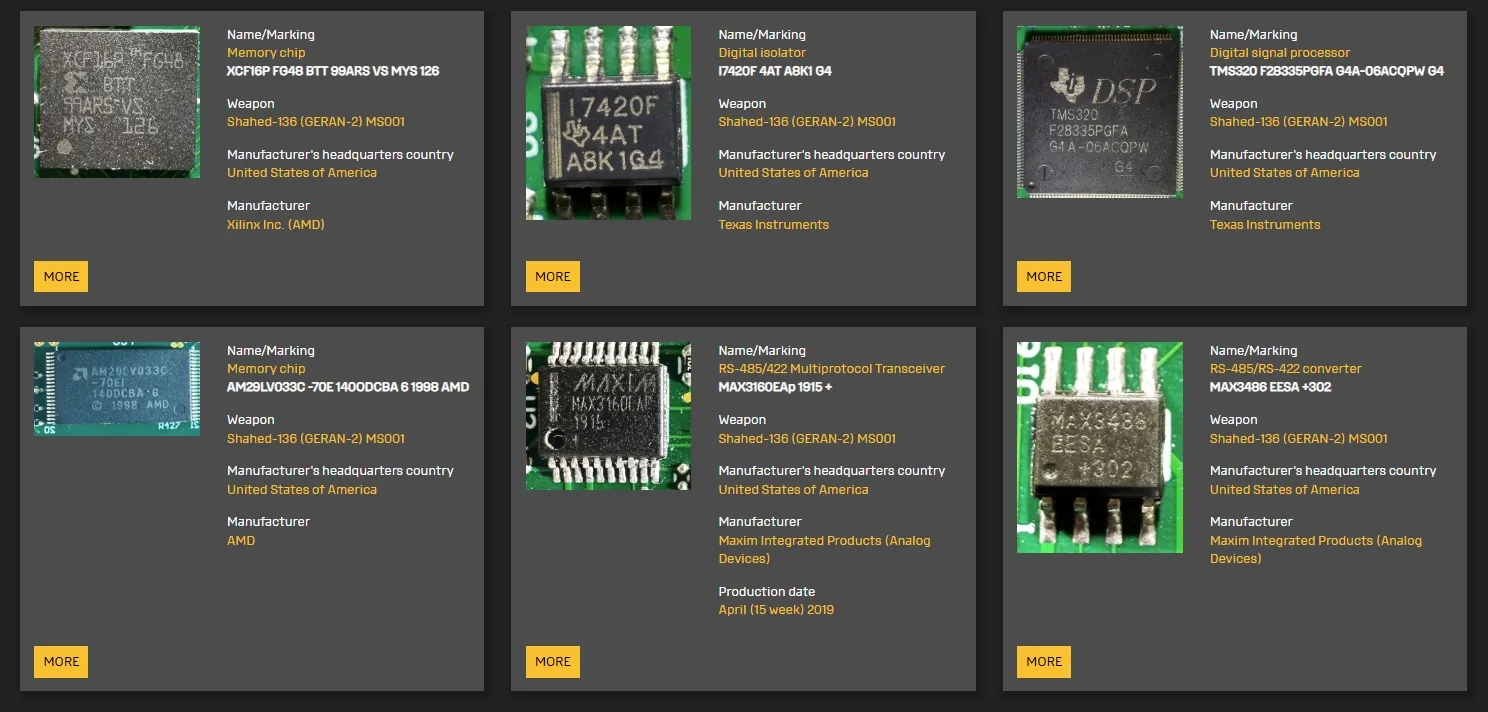Select the AMD manufacturer link
Viewport: 1488px width, 712px height.
pyautogui.click(x=241, y=541)
